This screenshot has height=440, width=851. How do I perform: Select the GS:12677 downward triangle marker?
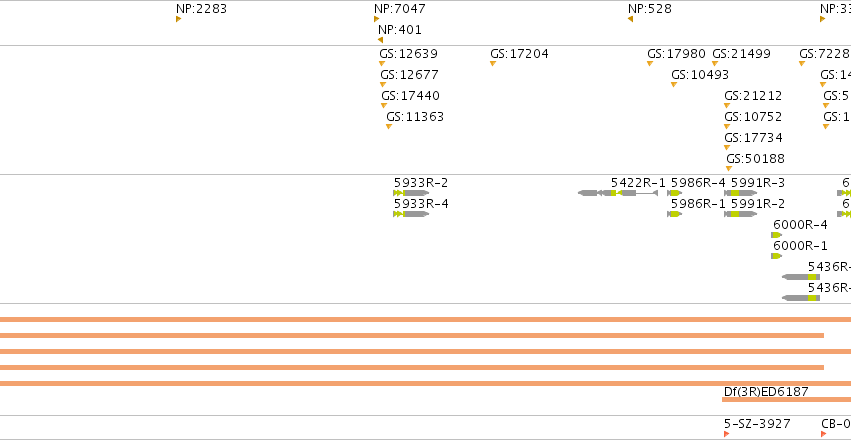[x=383, y=85]
